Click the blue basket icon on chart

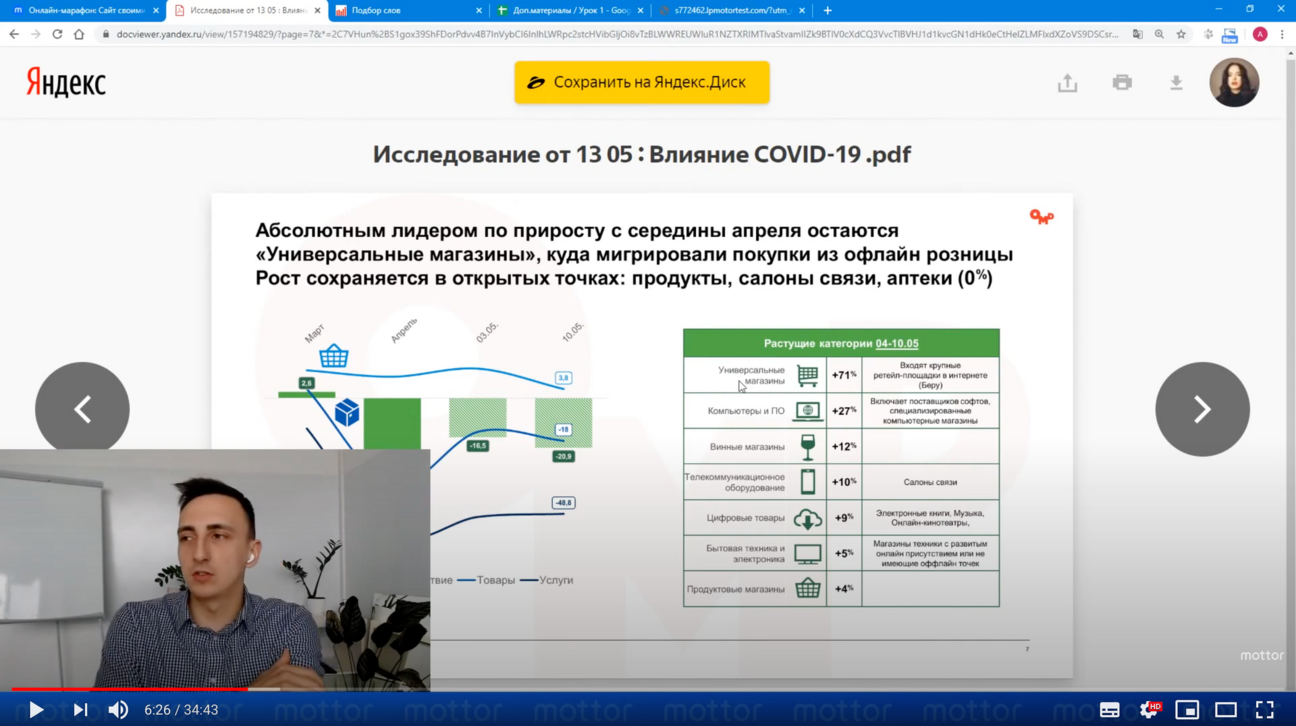coord(334,355)
